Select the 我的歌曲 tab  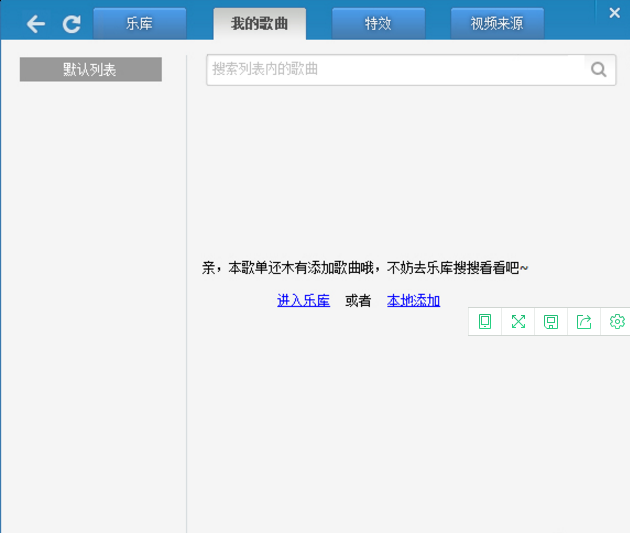259,23
